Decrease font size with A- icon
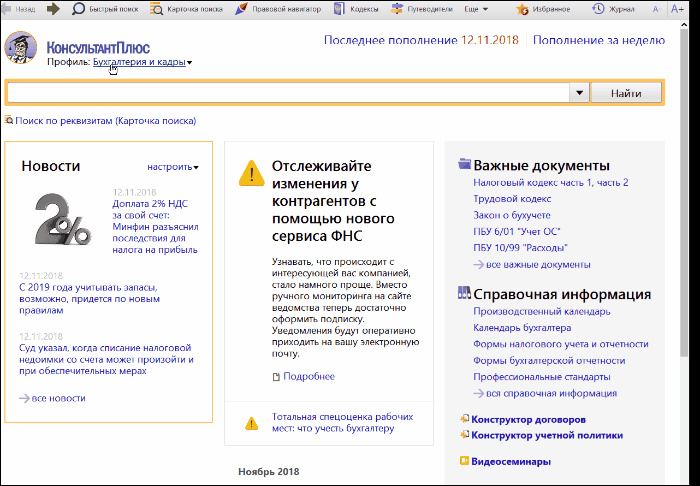This screenshot has width=700, height=486. (x=656, y=9)
